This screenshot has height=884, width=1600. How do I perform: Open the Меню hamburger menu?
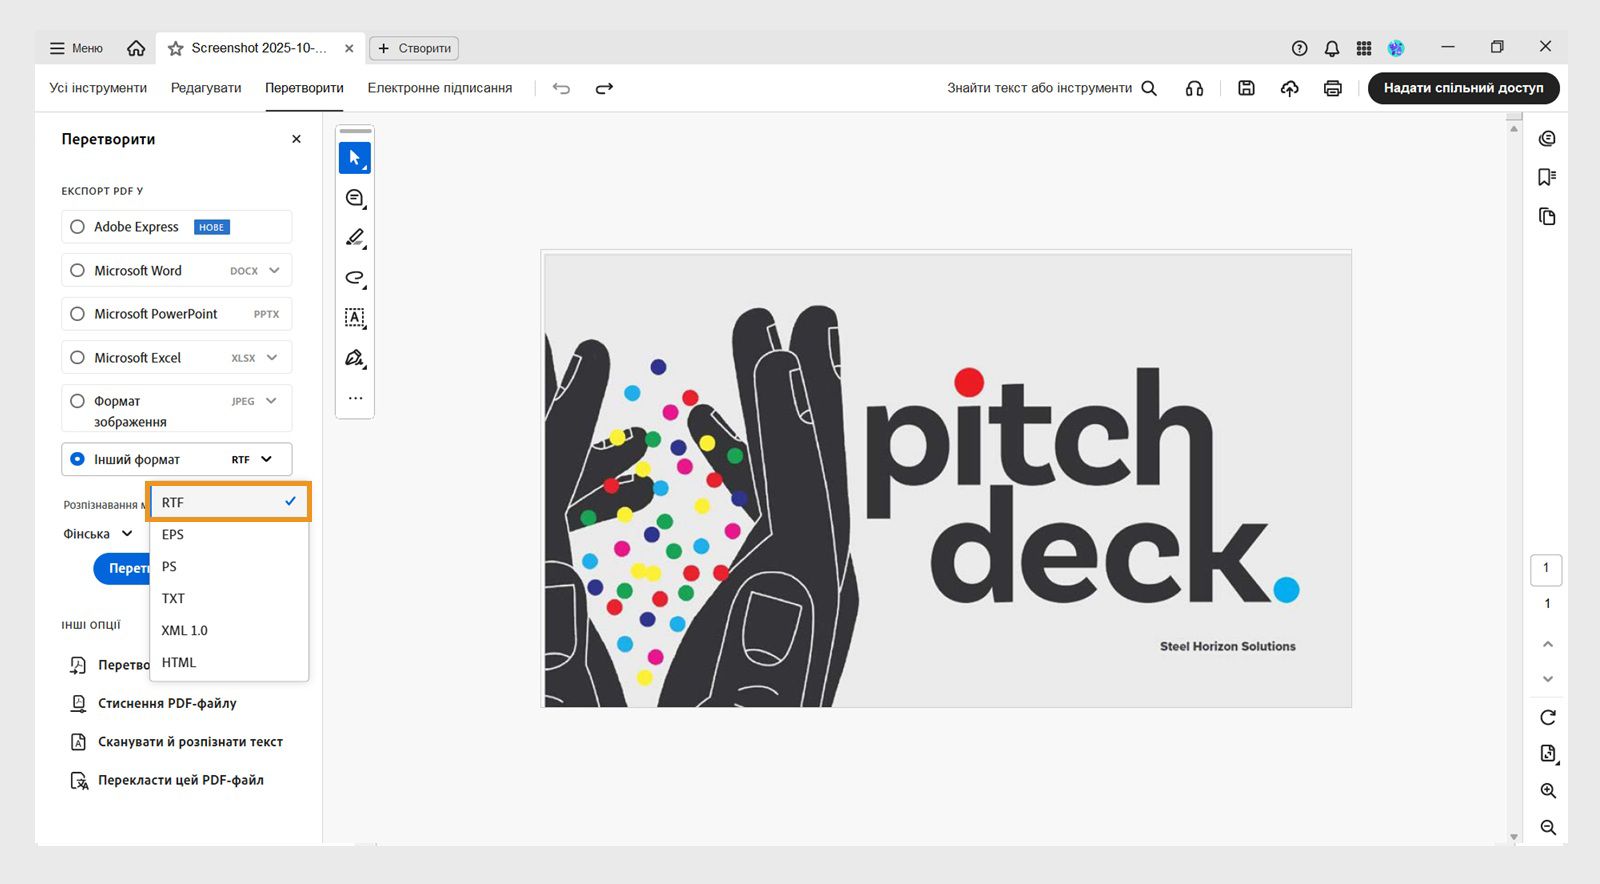[x=76, y=48]
